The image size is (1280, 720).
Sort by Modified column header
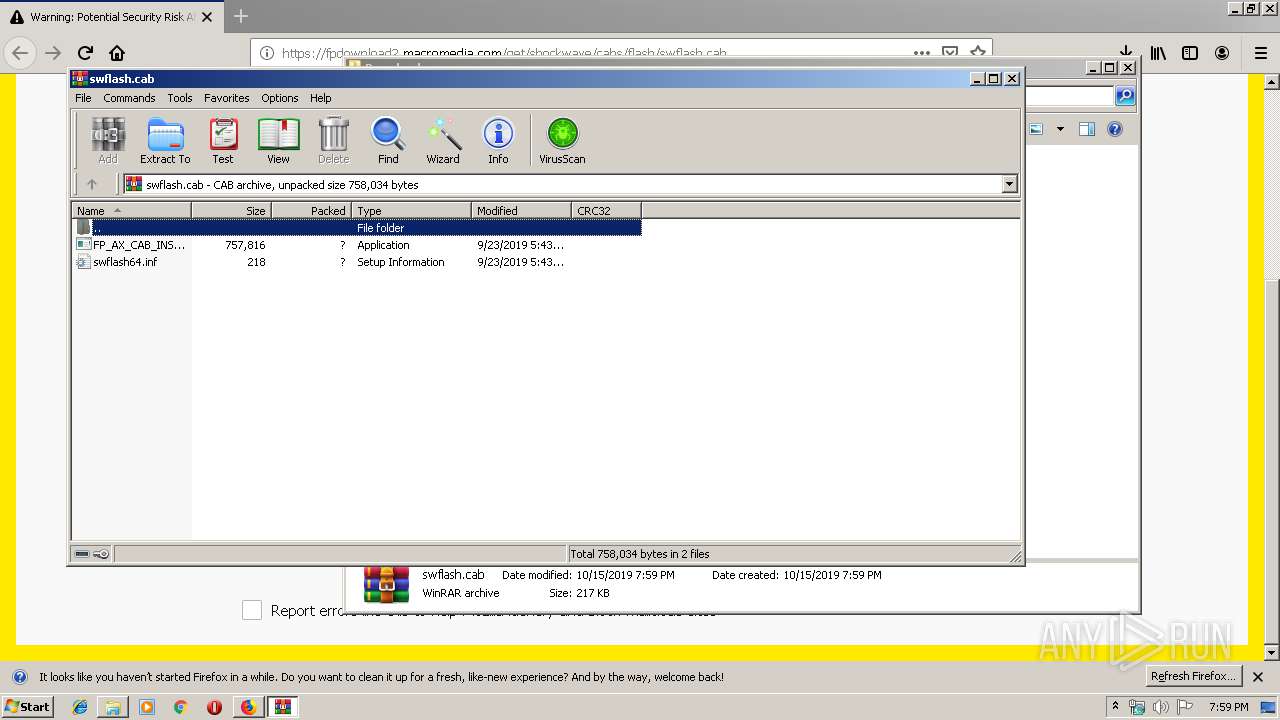521,211
